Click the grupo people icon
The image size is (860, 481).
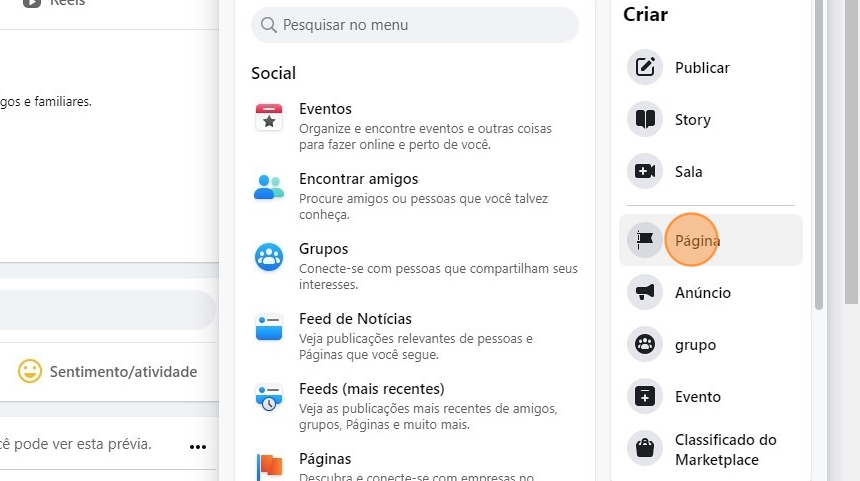[645, 345]
